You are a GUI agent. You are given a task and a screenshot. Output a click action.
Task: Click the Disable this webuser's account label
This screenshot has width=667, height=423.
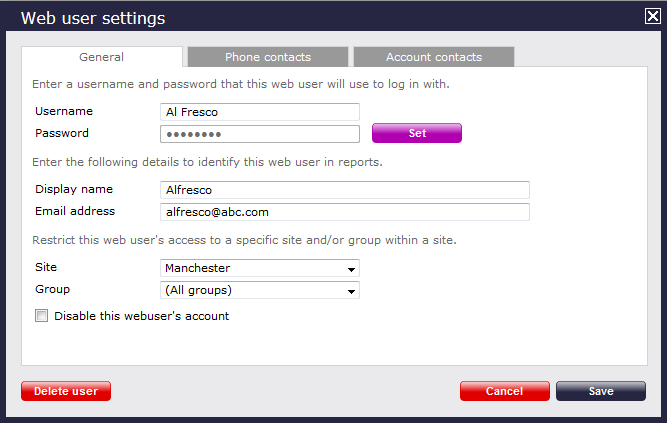click(x=141, y=316)
